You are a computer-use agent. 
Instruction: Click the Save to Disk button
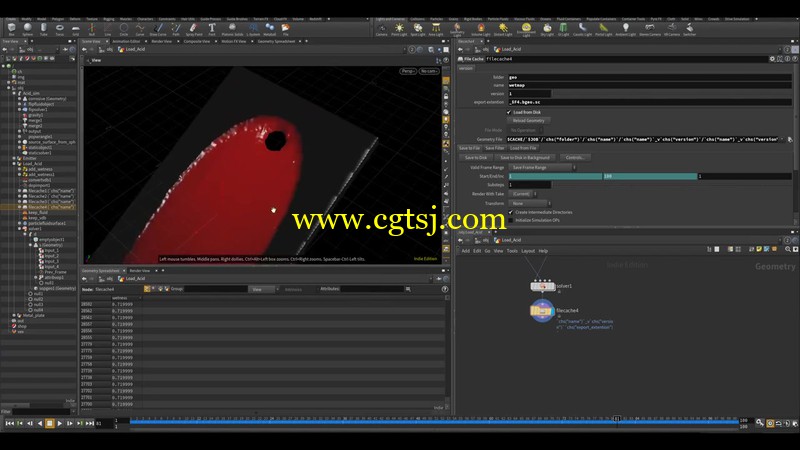[476, 158]
